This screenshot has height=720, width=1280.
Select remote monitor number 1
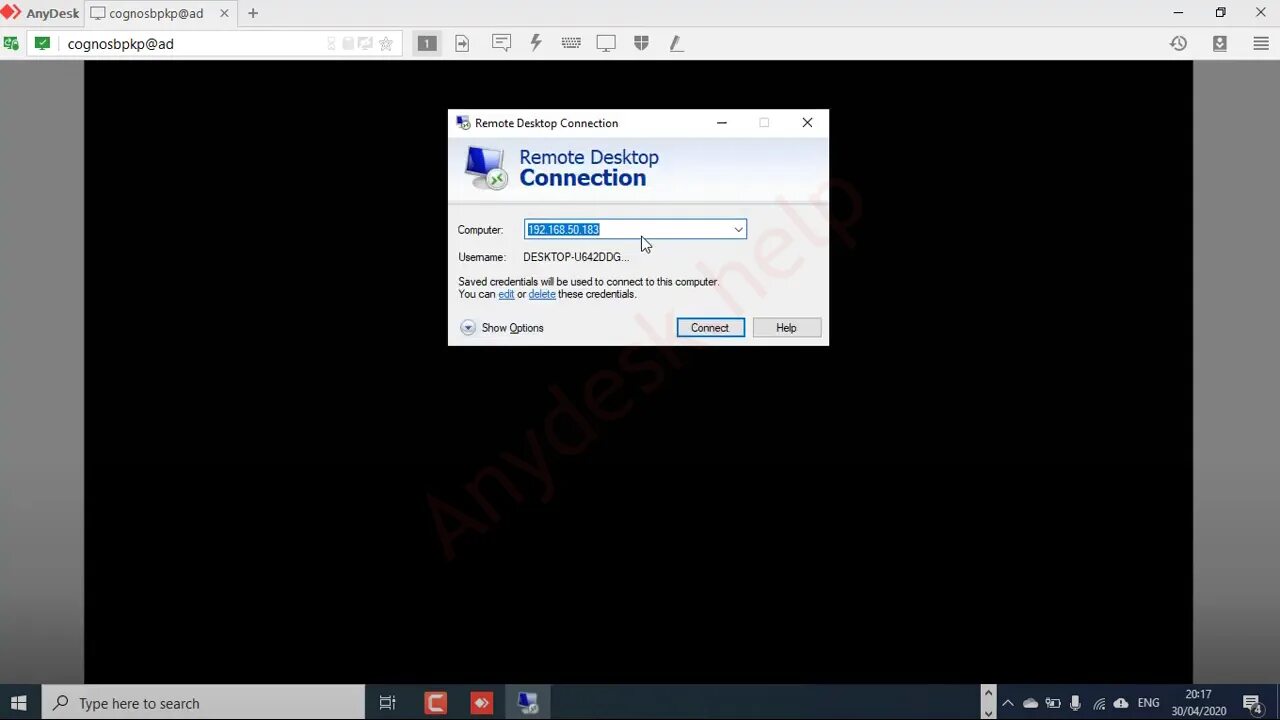click(x=427, y=43)
